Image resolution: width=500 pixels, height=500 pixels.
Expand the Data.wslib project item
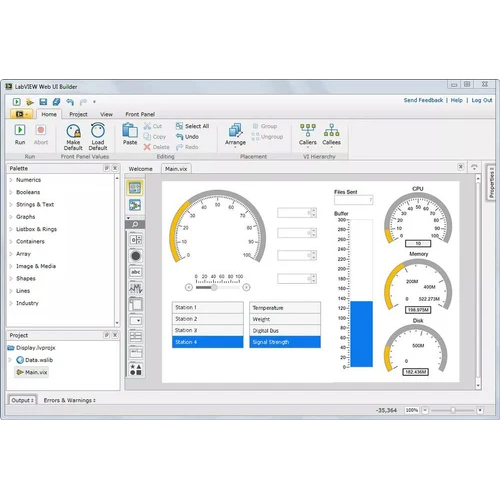tap(10, 360)
